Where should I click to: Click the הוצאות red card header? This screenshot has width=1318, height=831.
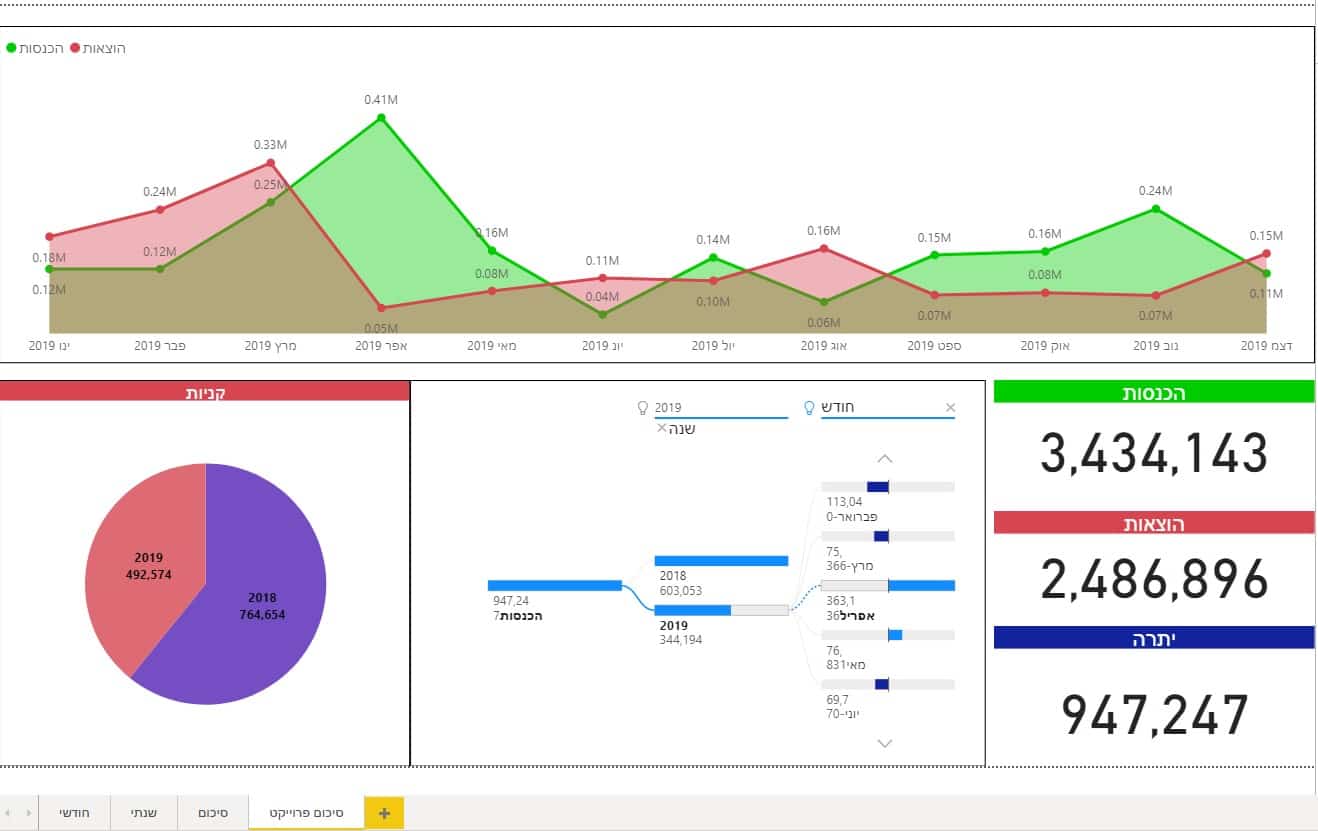point(1154,522)
